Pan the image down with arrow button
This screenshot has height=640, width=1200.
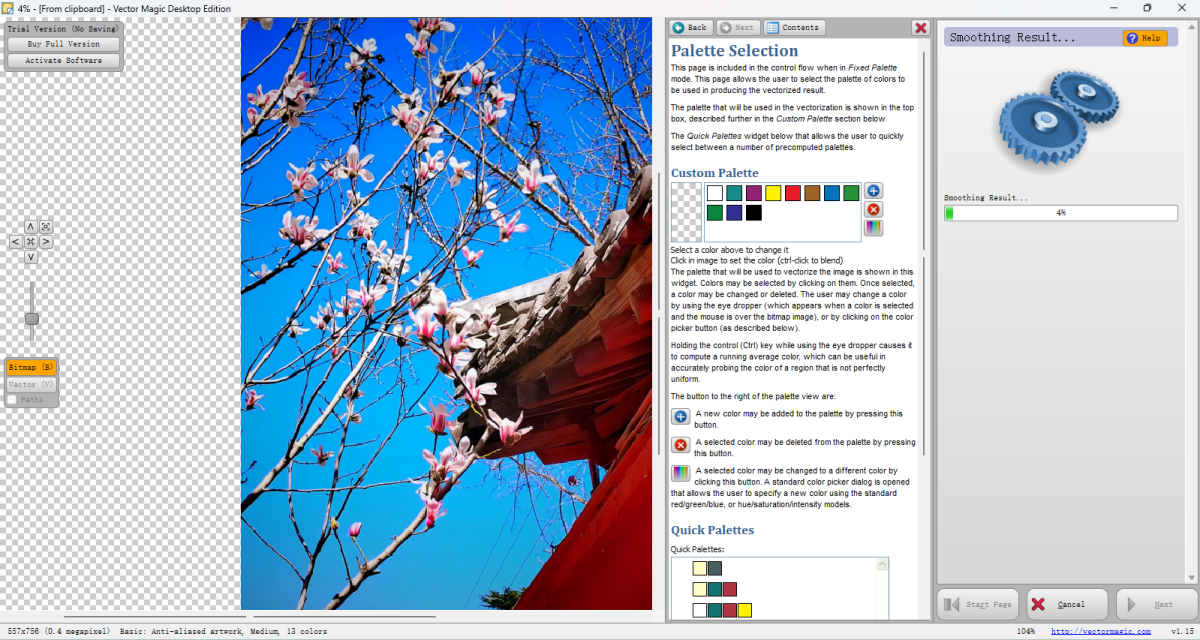tap(31, 257)
